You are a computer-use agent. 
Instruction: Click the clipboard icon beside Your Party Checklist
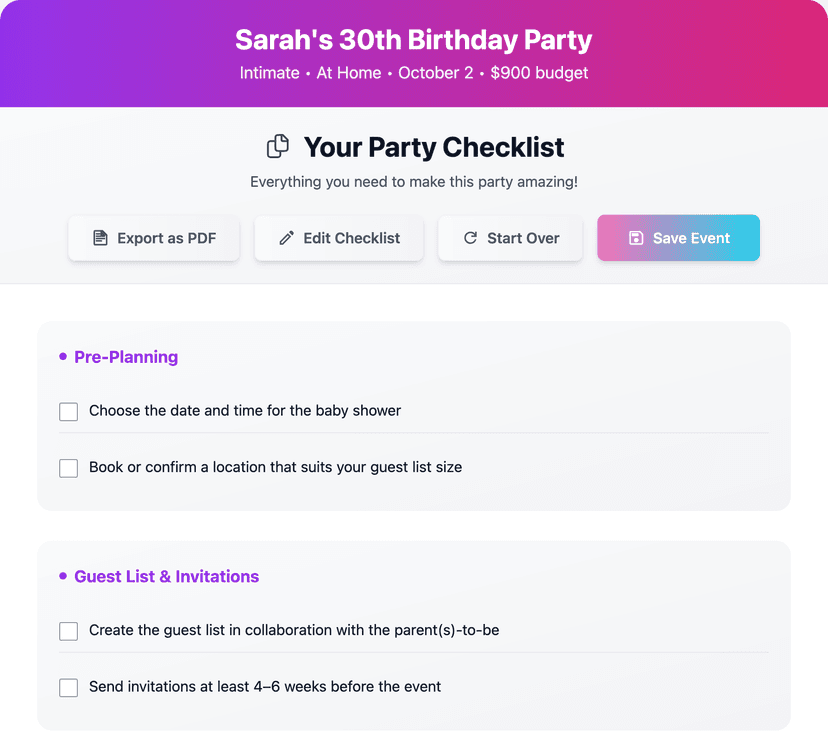277,146
